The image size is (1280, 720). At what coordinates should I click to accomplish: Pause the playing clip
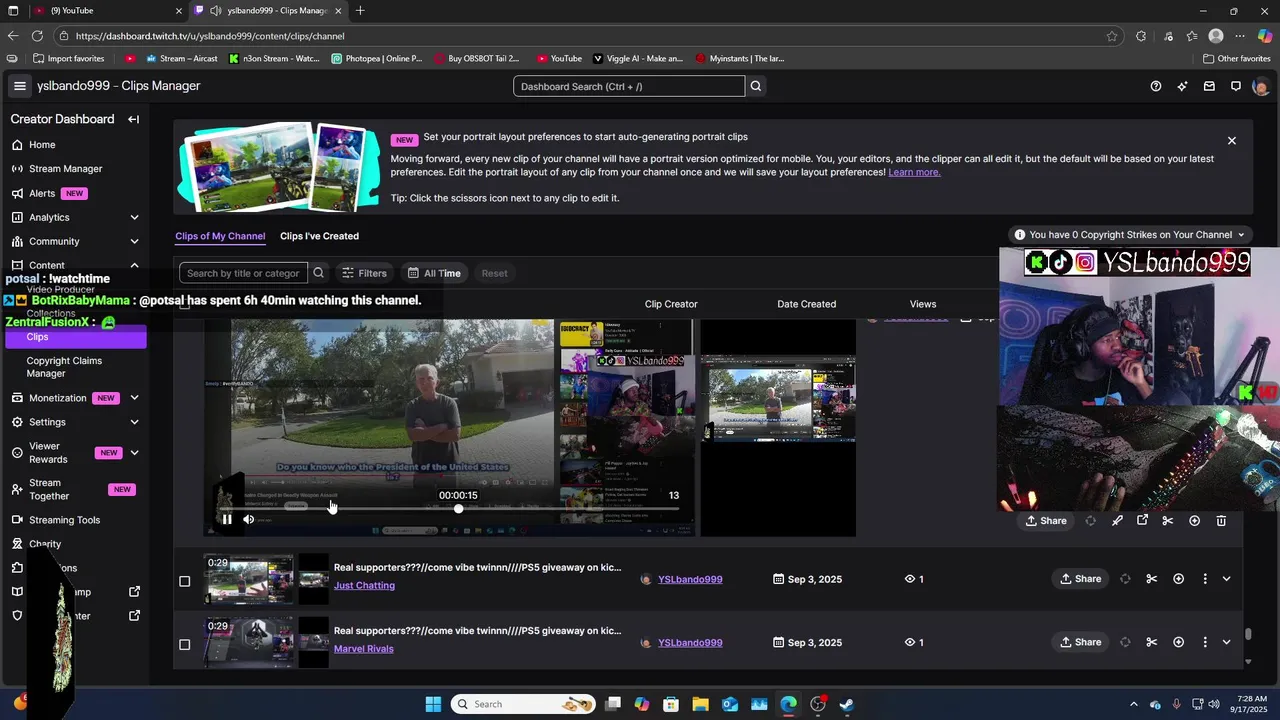[227, 519]
